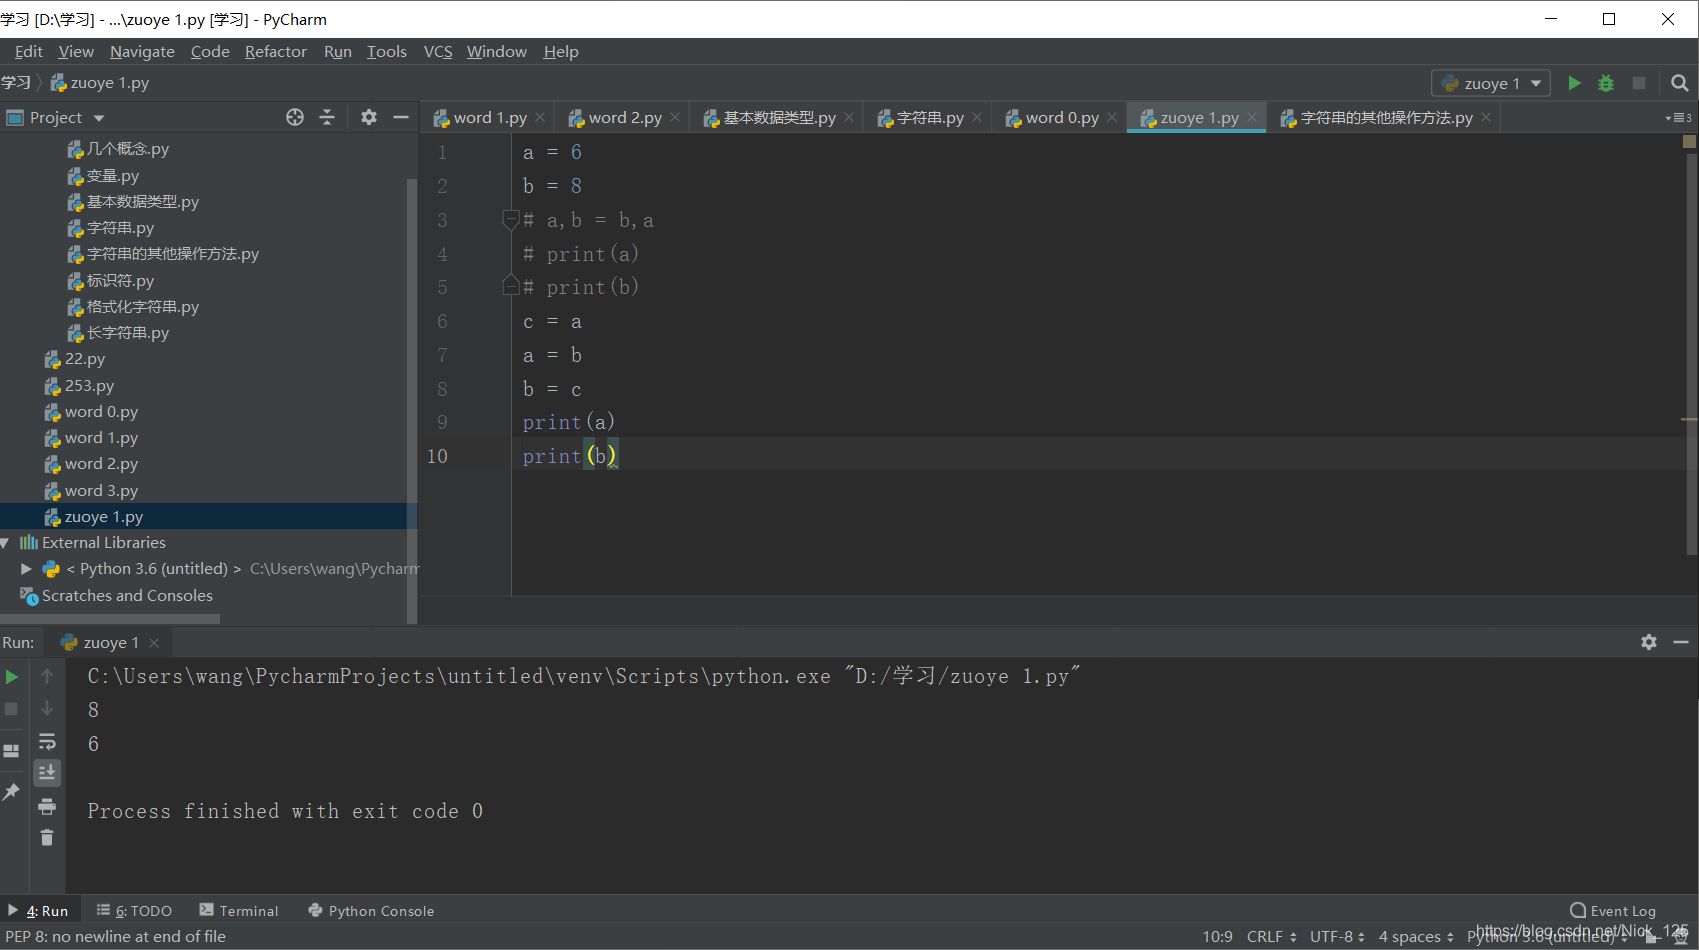Open the Python Console tool window

[371, 911]
